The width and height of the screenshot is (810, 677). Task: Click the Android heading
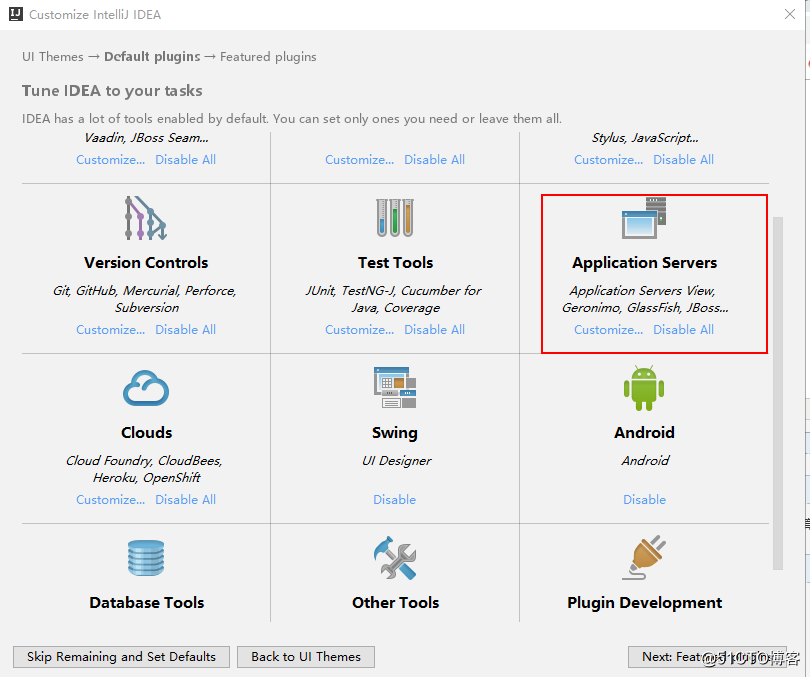(644, 432)
